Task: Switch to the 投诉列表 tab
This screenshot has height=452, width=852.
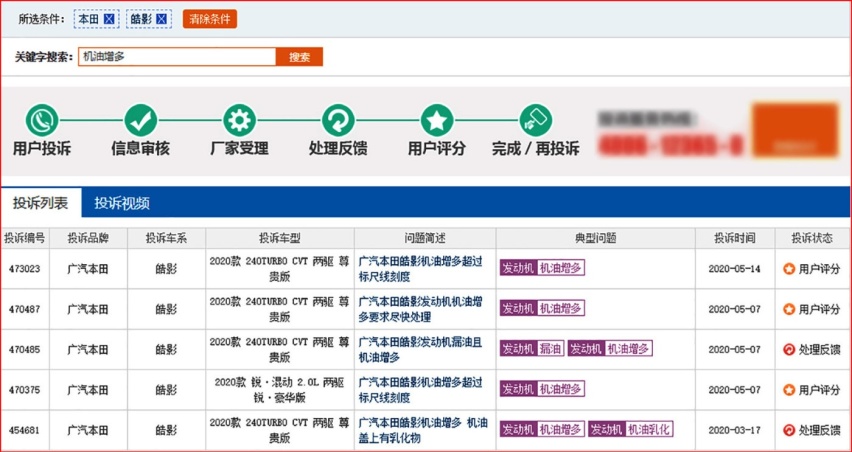Action: [41, 203]
